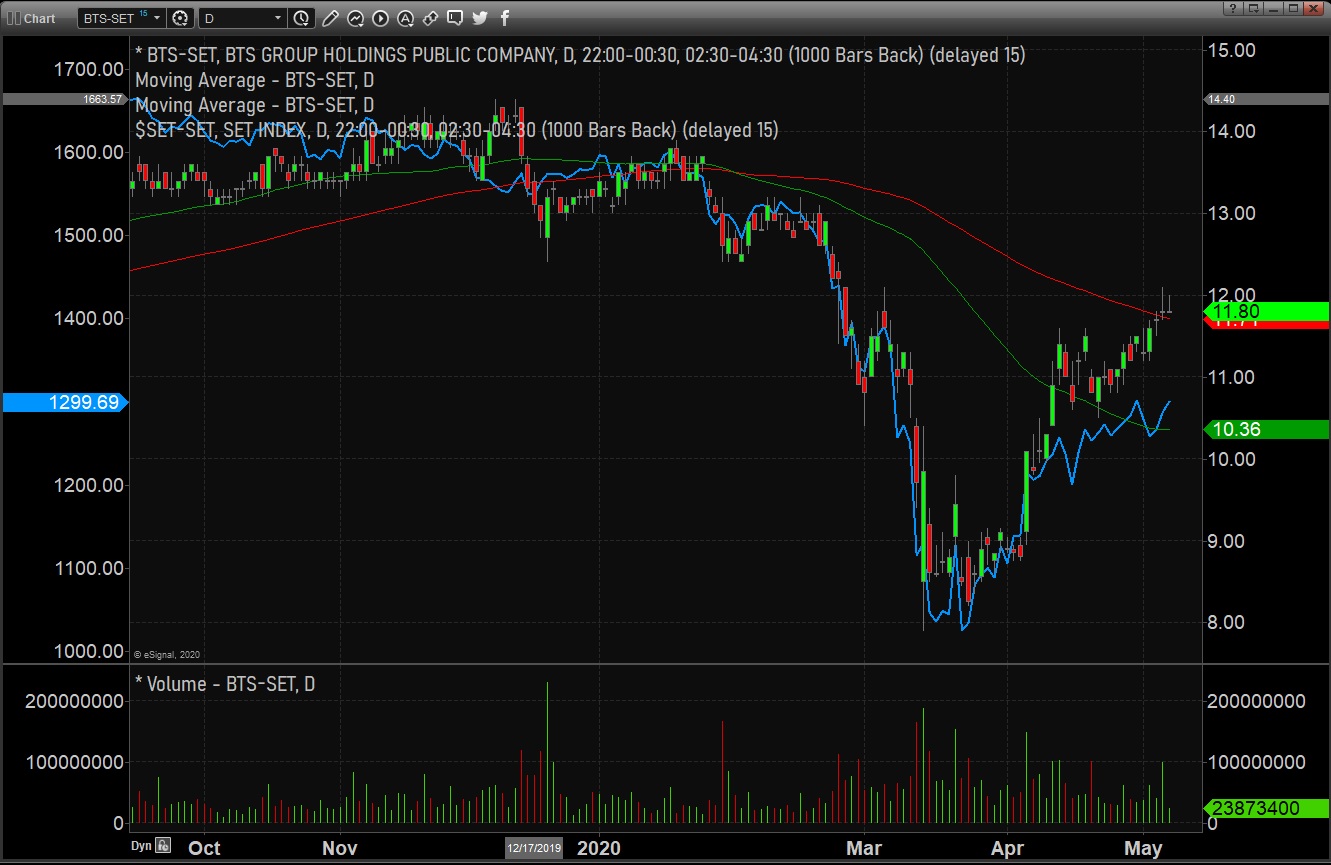The image size is (1331, 865).
Task: Click the Apr label on time axis
Action: (x=1008, y=848)
